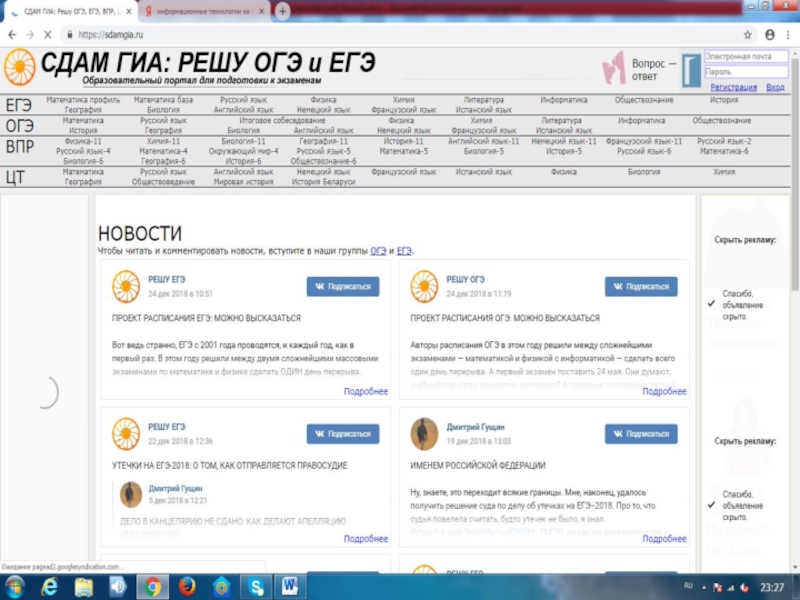Click the Электронная почта input field
Image resolution: width=800 pixels, height=600 pixels.
point(745,57)
